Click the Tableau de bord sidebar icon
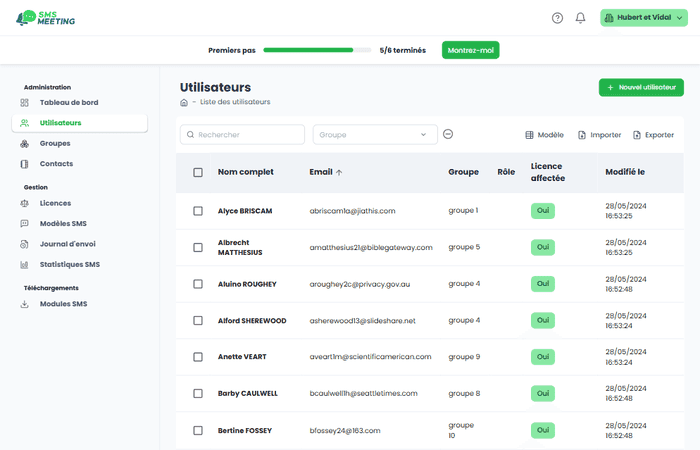700x450 pixels. click(x=25, y=103)
